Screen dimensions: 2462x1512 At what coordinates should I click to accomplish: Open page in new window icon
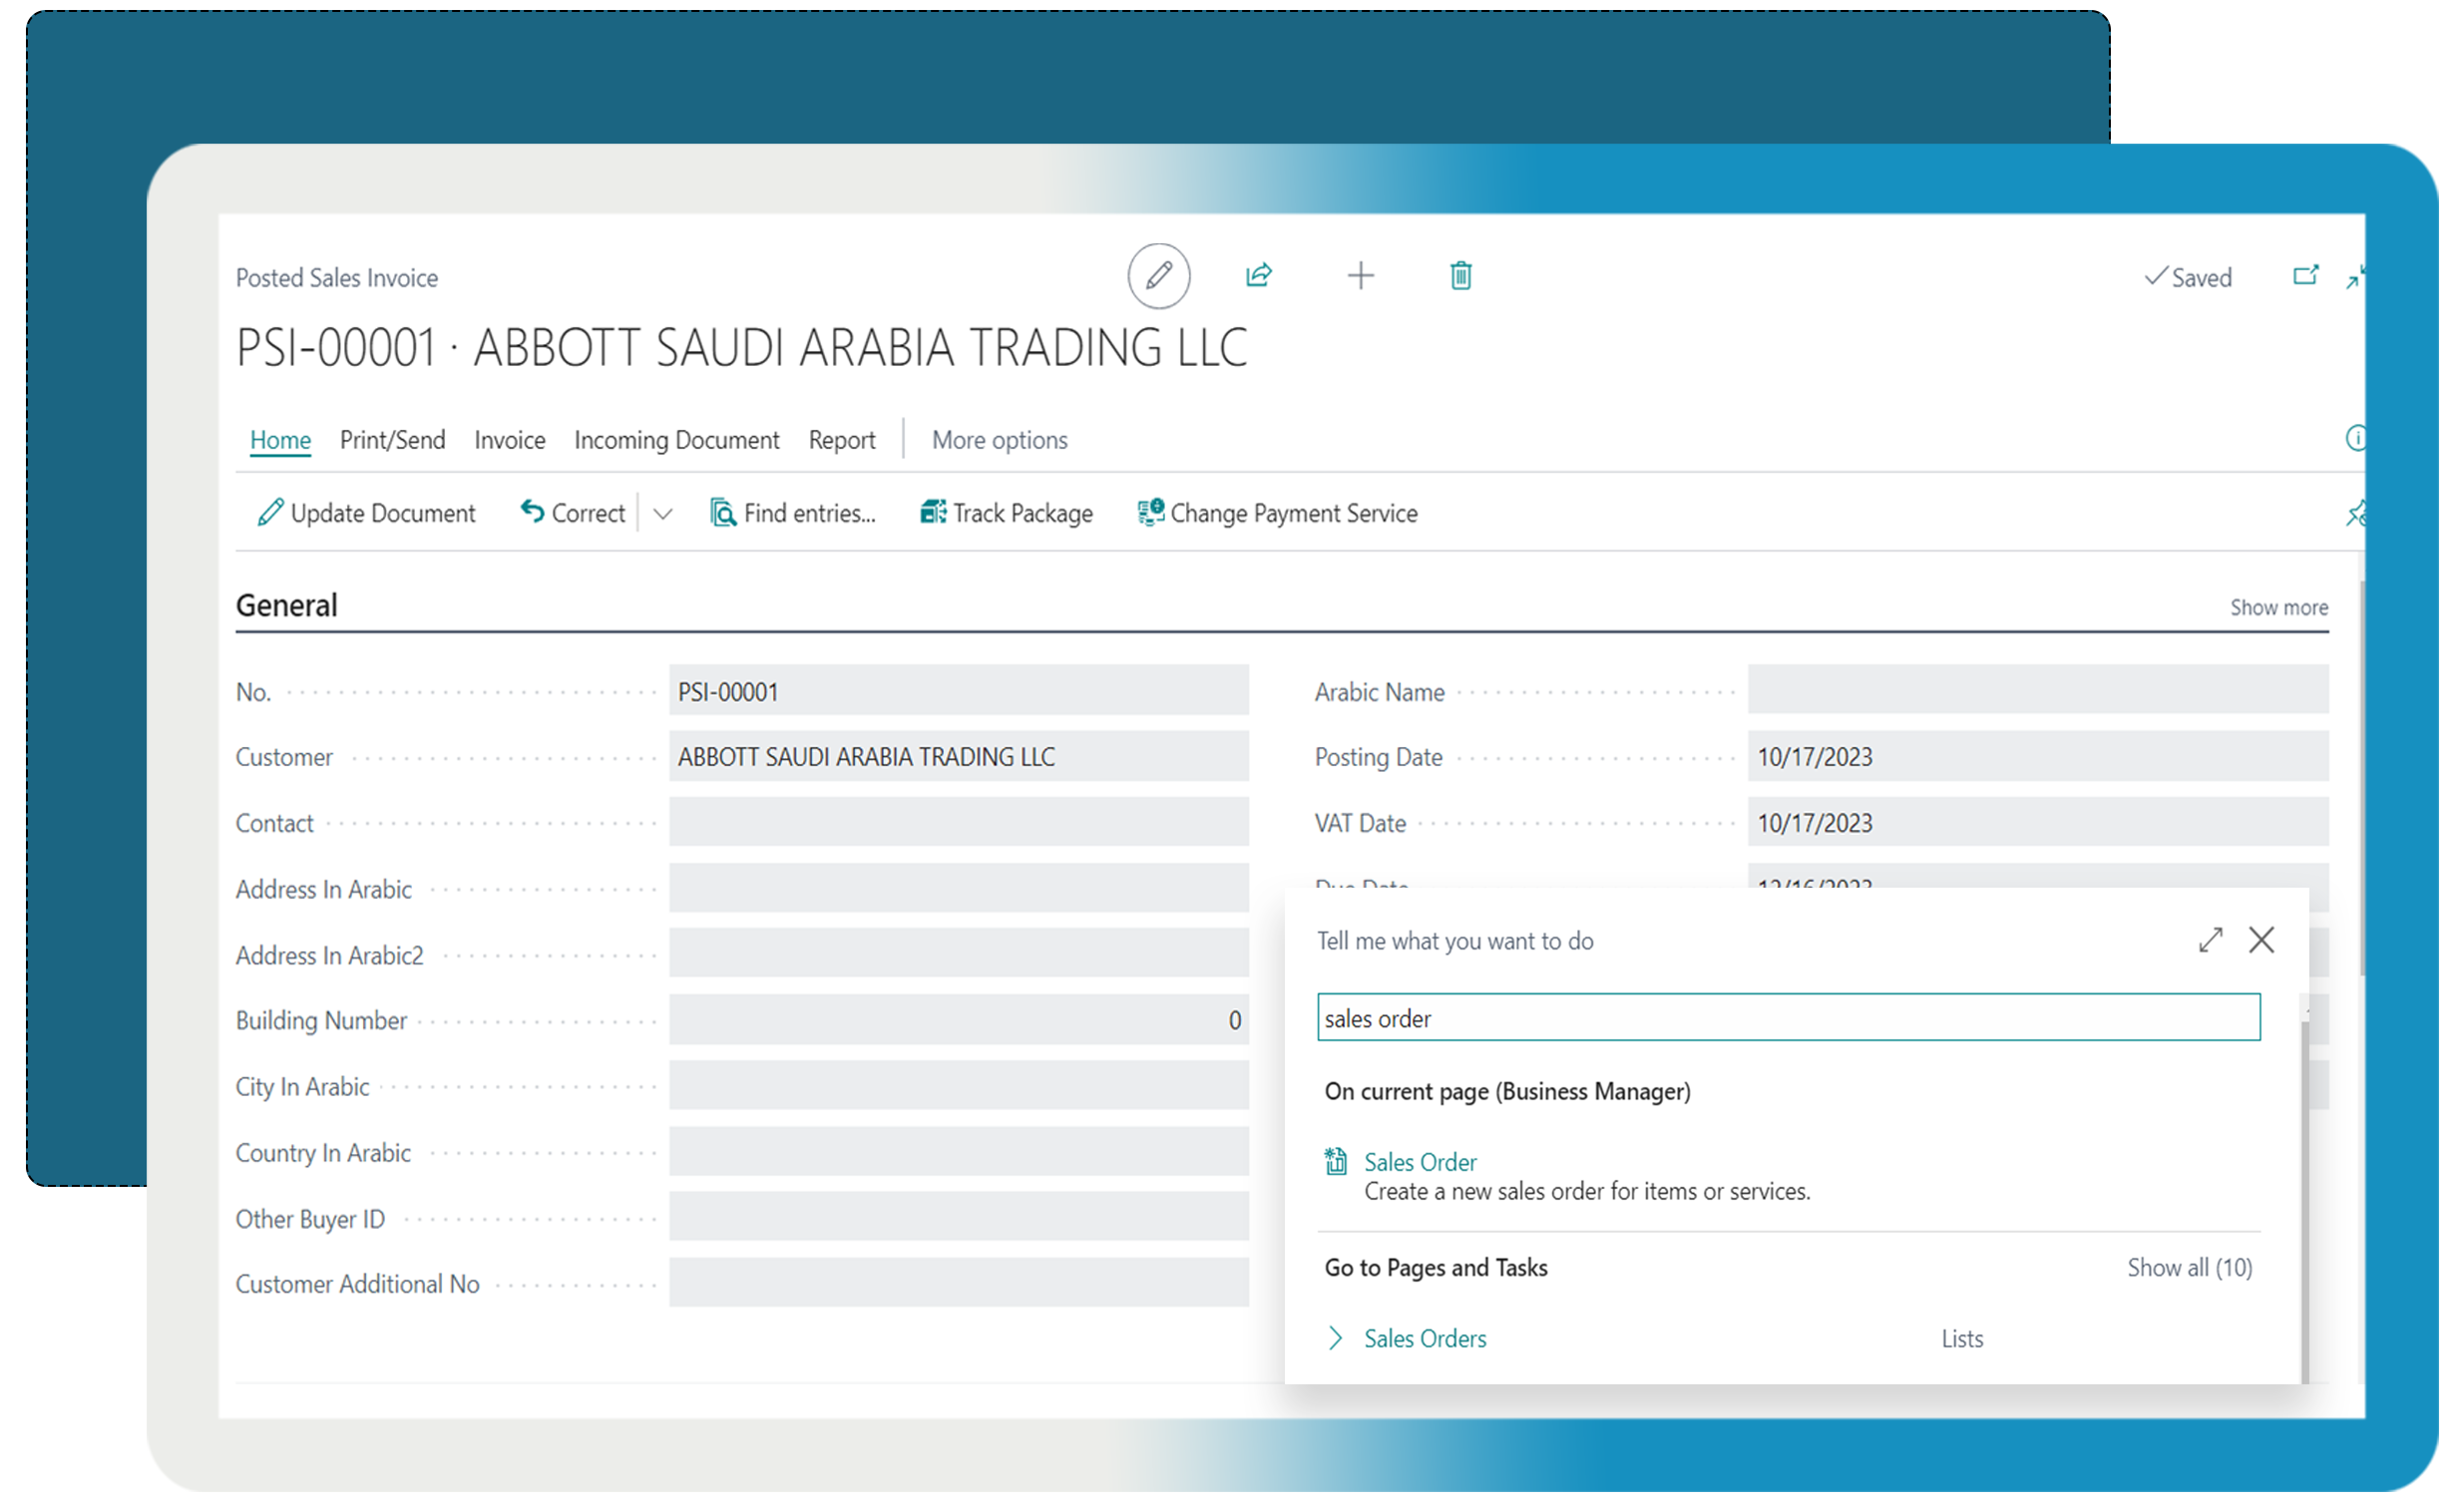pyautogui.click(x=2304, y=276)
